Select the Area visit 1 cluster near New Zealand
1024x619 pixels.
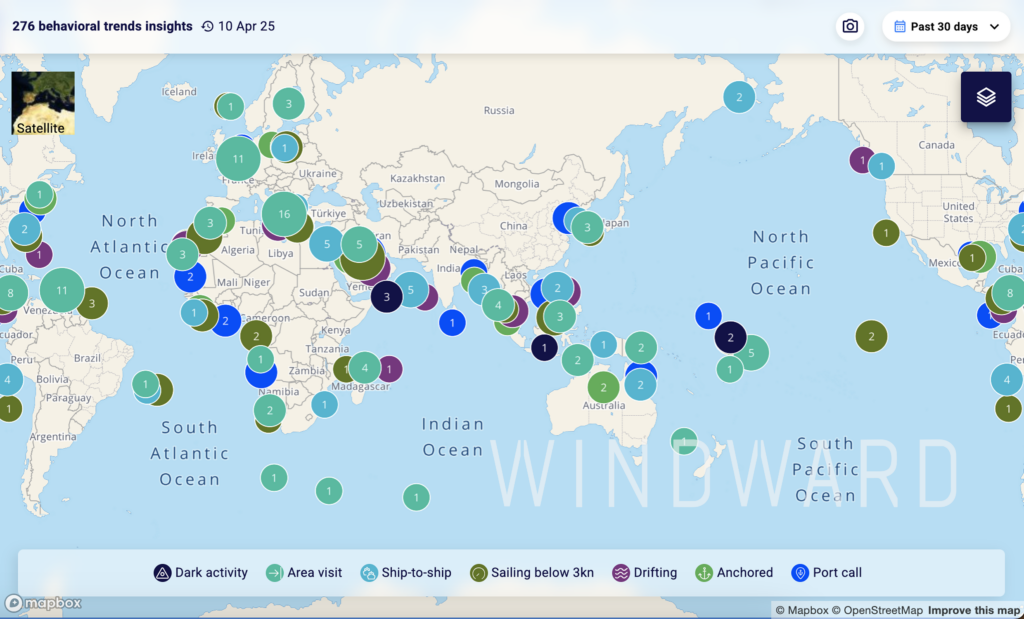tap(684, 441)
